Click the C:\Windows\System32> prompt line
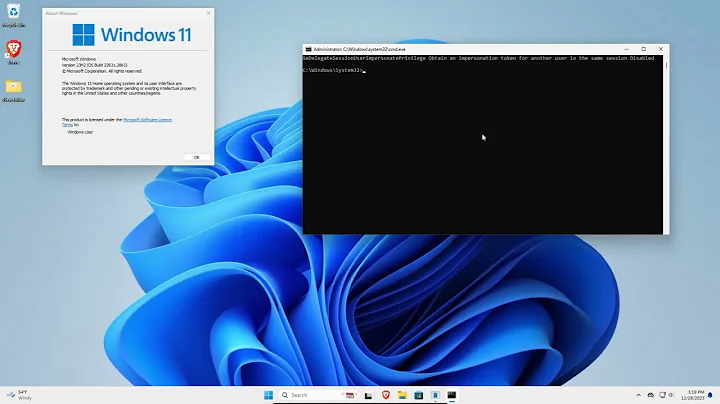Viewport: 720px width, 404px height. coord(334,70)
